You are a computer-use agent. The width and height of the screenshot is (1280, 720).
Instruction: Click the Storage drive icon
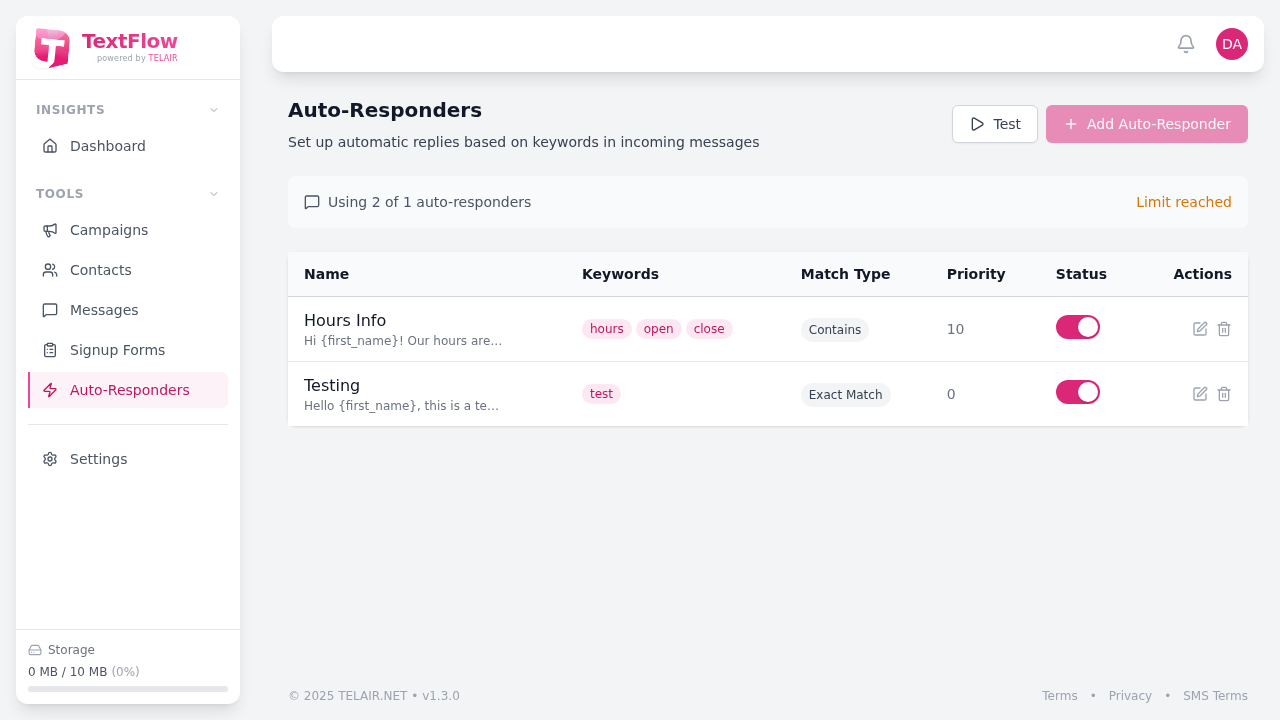[35, 650]
